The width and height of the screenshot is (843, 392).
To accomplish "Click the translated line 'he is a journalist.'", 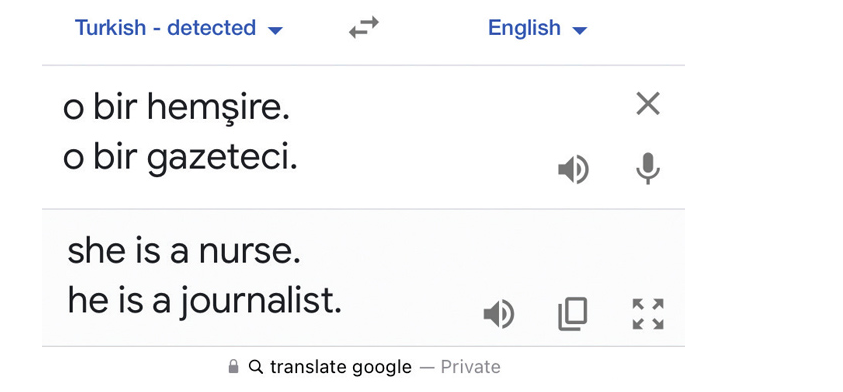I will [204, 302].
